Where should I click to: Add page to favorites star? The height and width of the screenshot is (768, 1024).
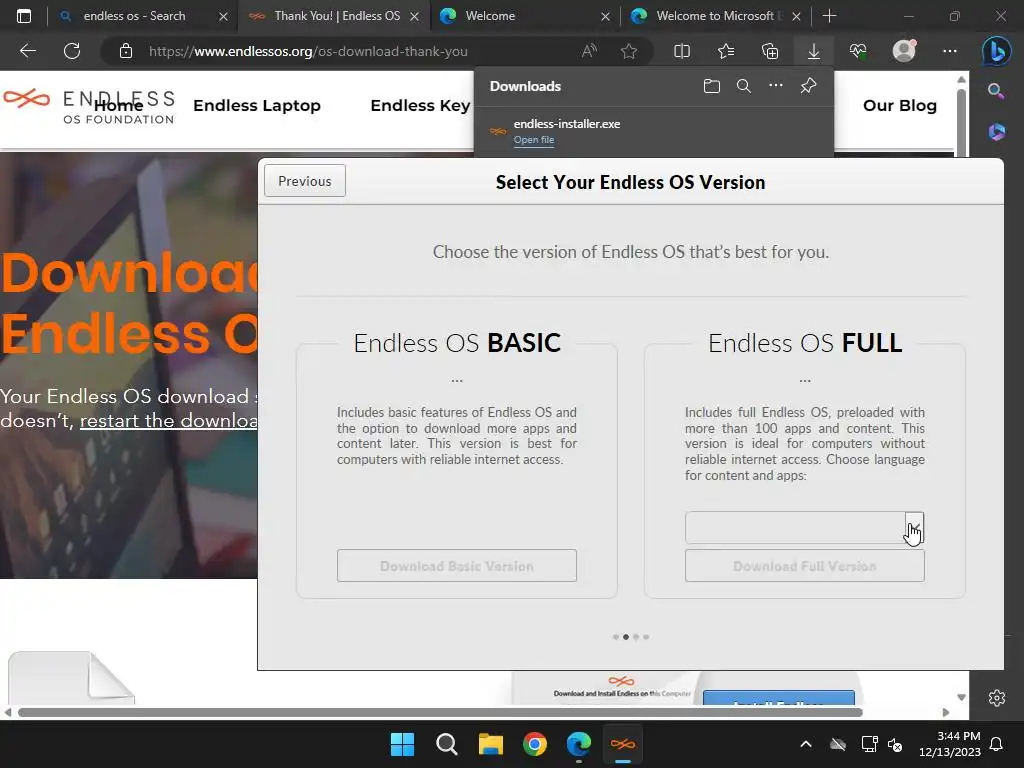(x=629, y=51)
